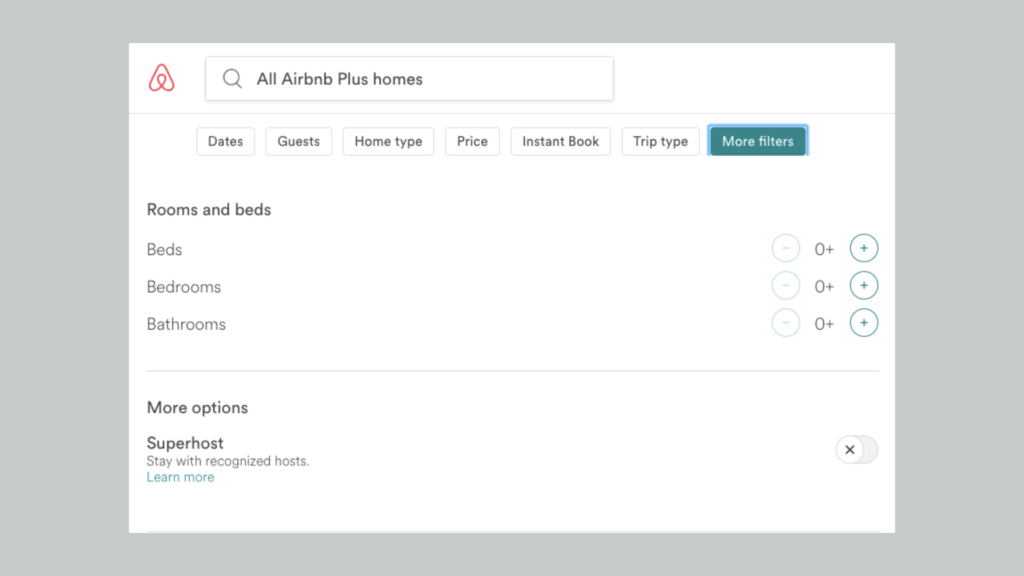
Task: Open the Dates filter dropdown
Action: tap(225, 141)
